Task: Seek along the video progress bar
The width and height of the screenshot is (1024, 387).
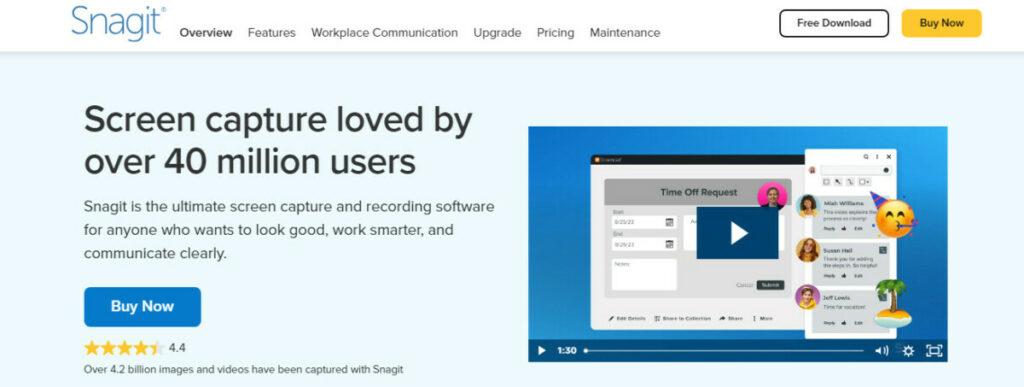Action: click(724, 350)
